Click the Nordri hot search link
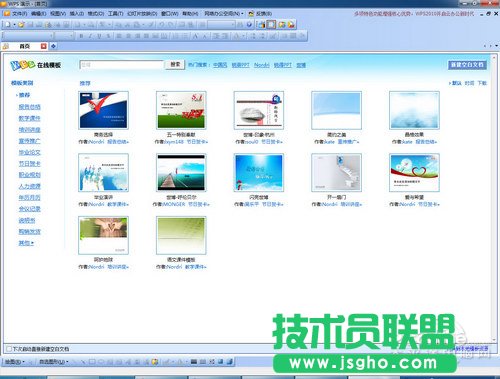This screenshot has width=500, height=379. pyautogui.click(x=261, y=65)
